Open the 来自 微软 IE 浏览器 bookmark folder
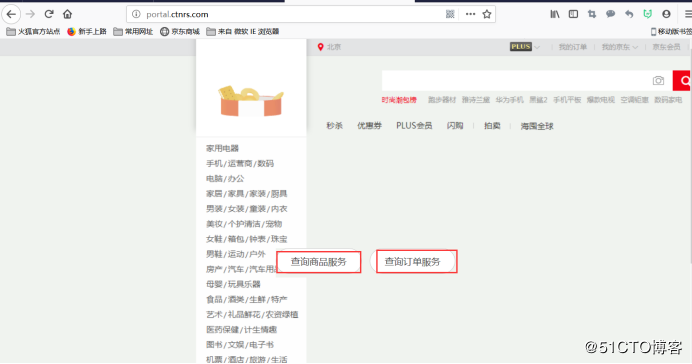This screenshot has height=364, width=692. (243, 31)
